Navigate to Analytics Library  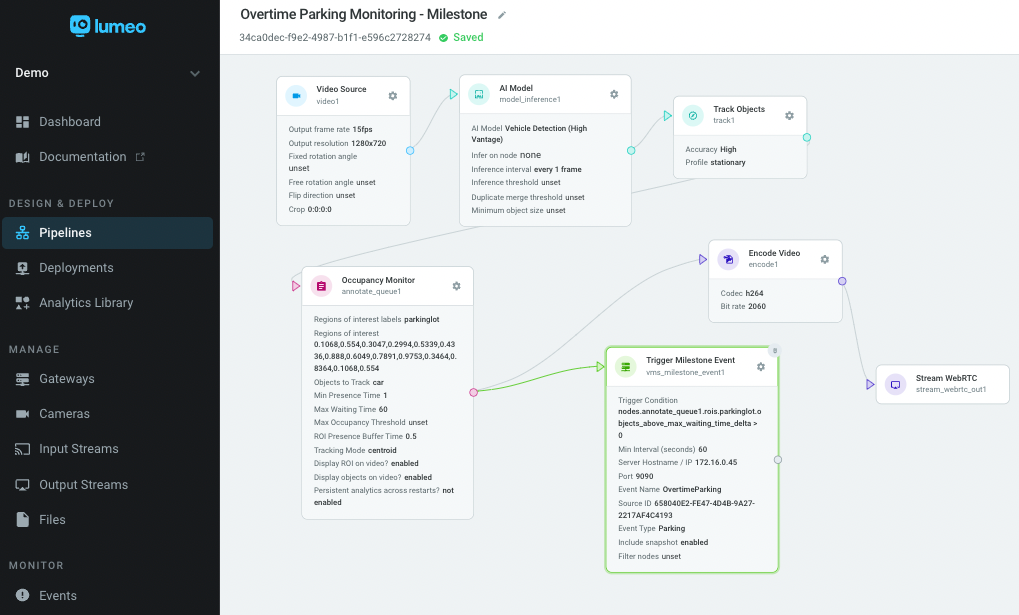85,303
